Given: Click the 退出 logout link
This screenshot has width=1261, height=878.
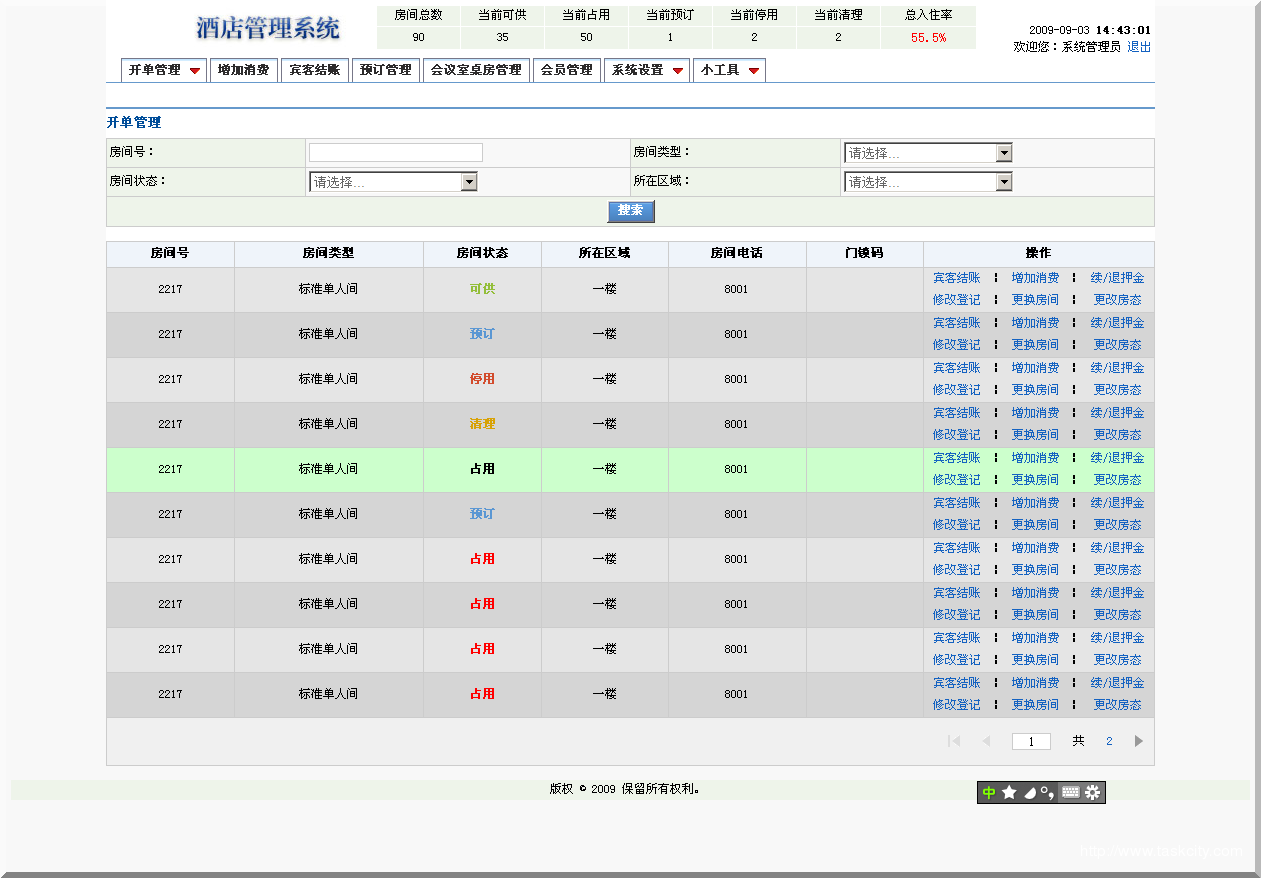Looking at the screenshot, I should (x=1139, y=47).
